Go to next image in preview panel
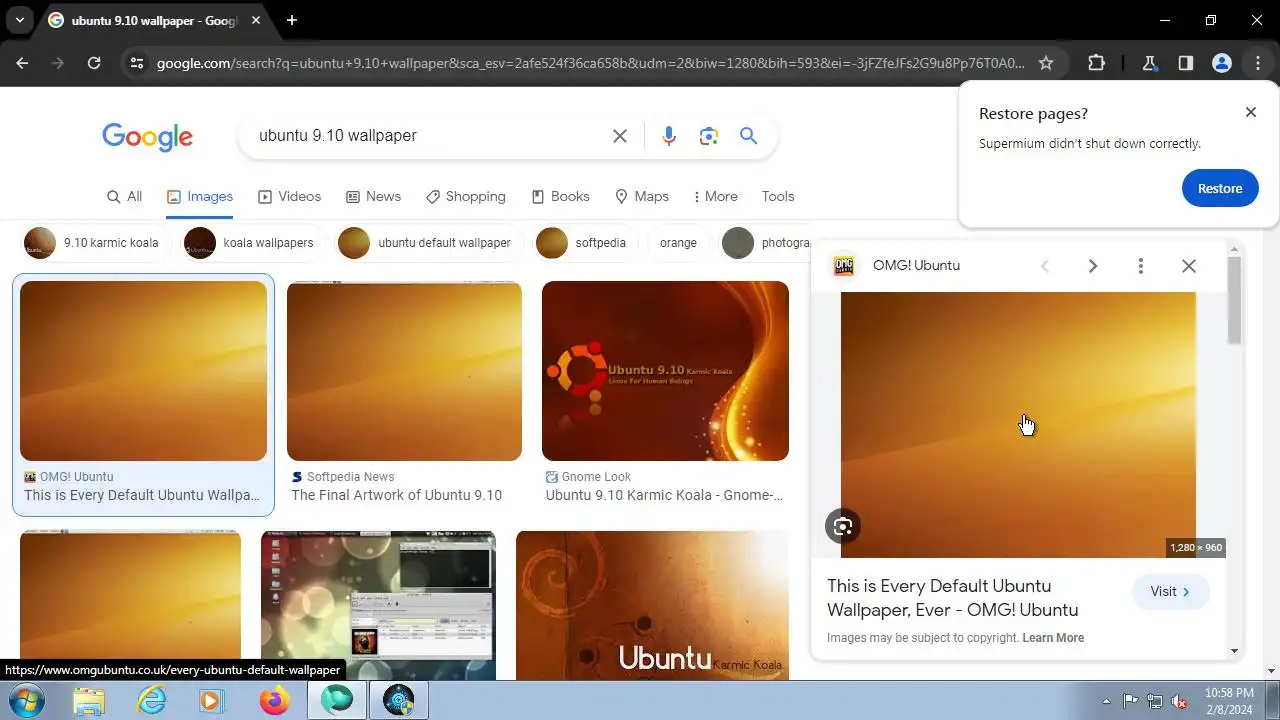Viewport: 1280px width, 720px height. (x=1092, y=266)
